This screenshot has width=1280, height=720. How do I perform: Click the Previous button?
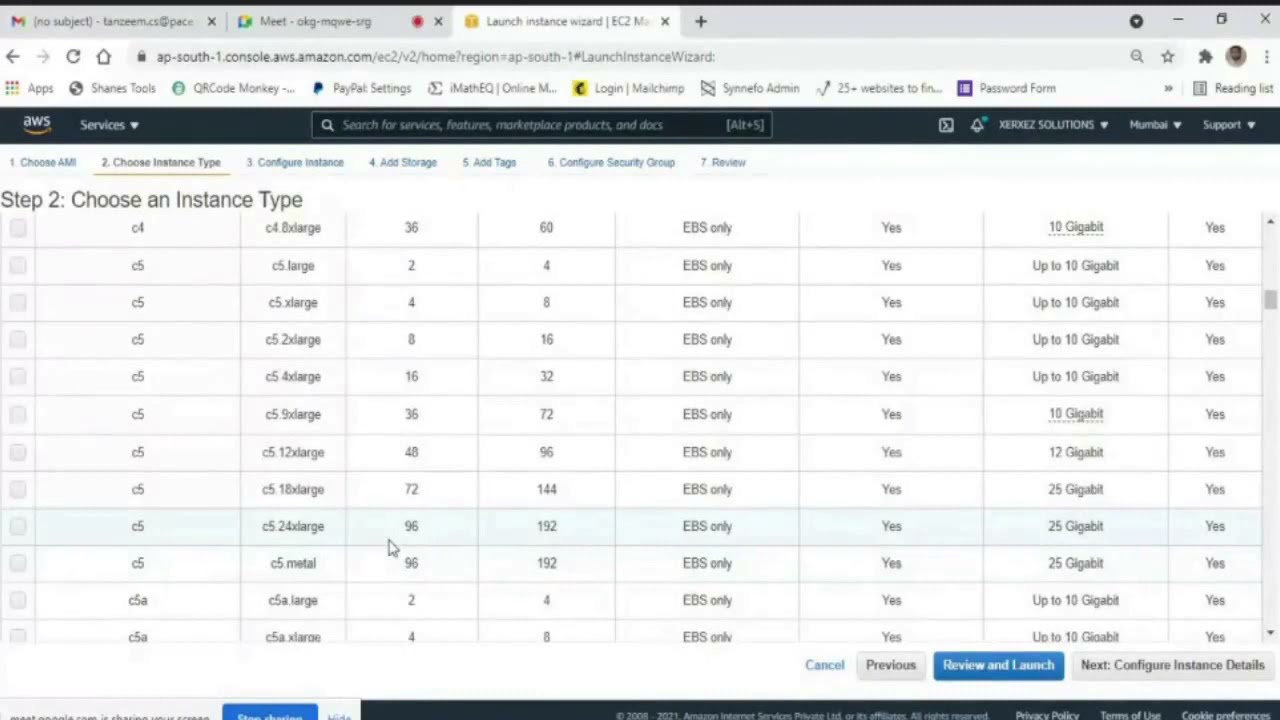891,665
